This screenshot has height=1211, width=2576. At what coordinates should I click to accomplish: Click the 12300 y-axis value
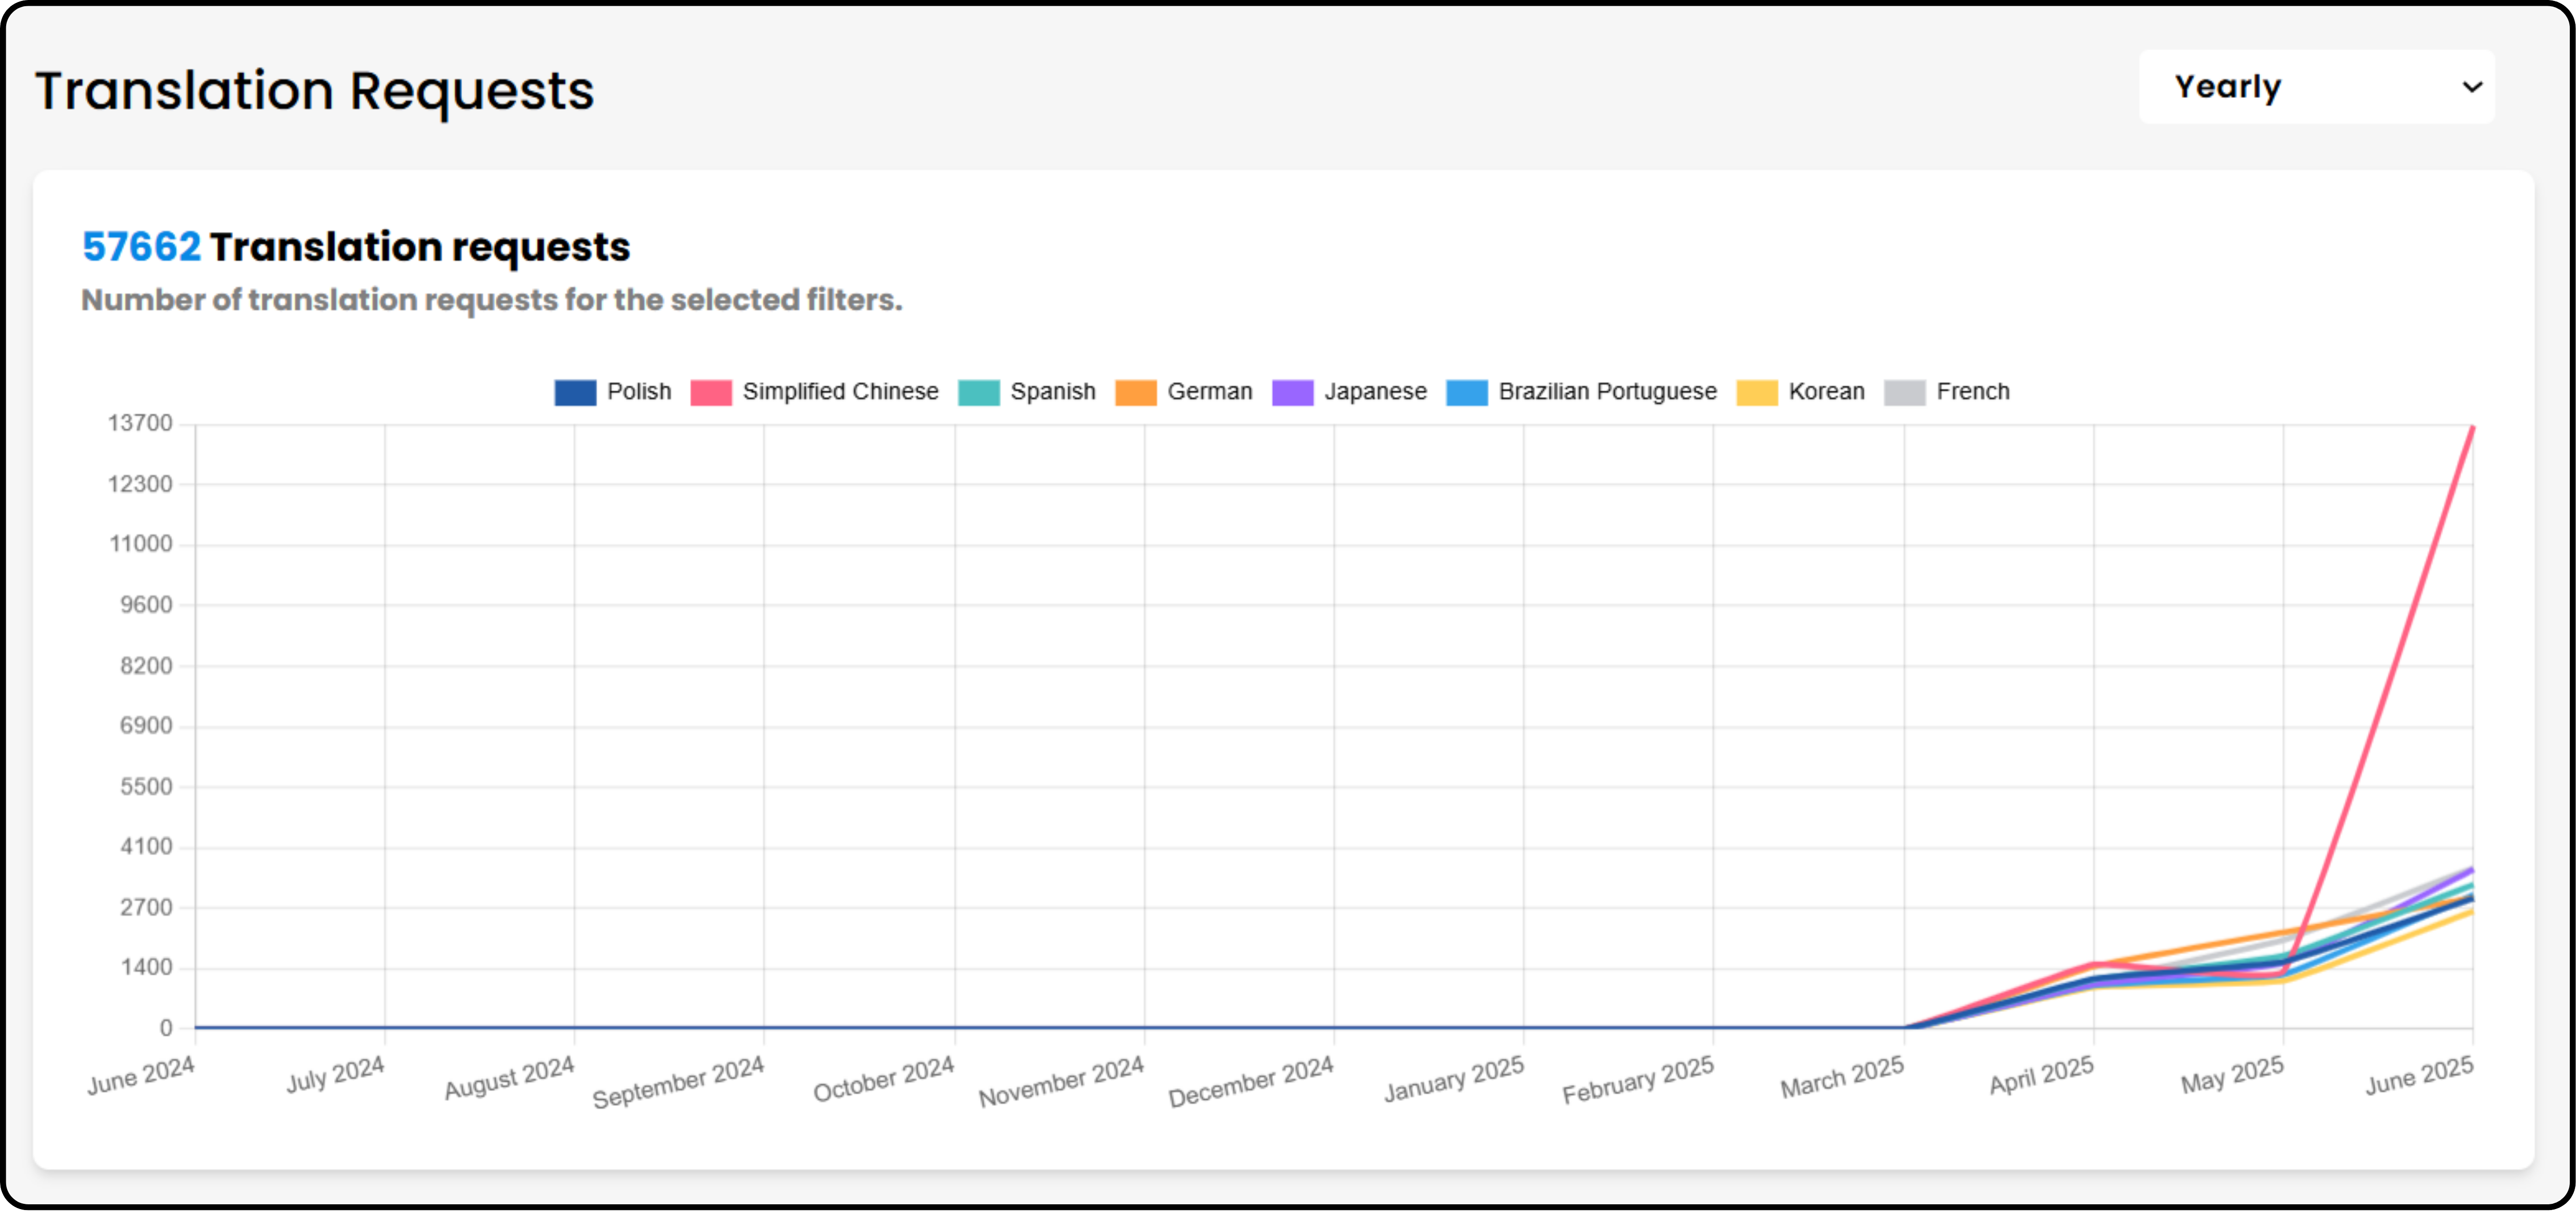tap(140, 484)
